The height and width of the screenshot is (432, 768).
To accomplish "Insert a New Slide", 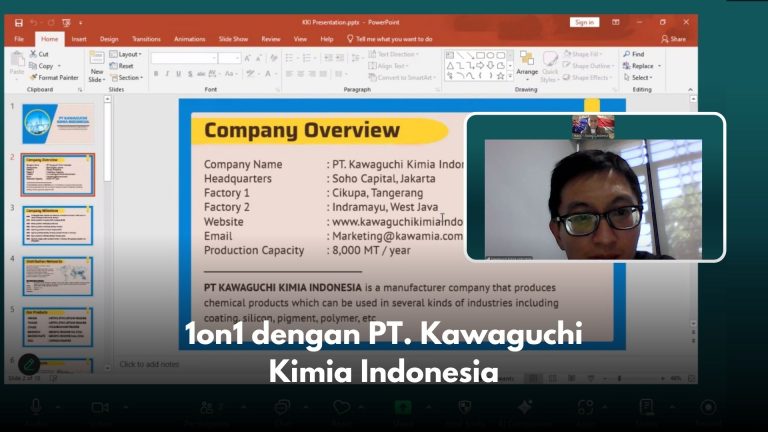I will coord(96,67).
